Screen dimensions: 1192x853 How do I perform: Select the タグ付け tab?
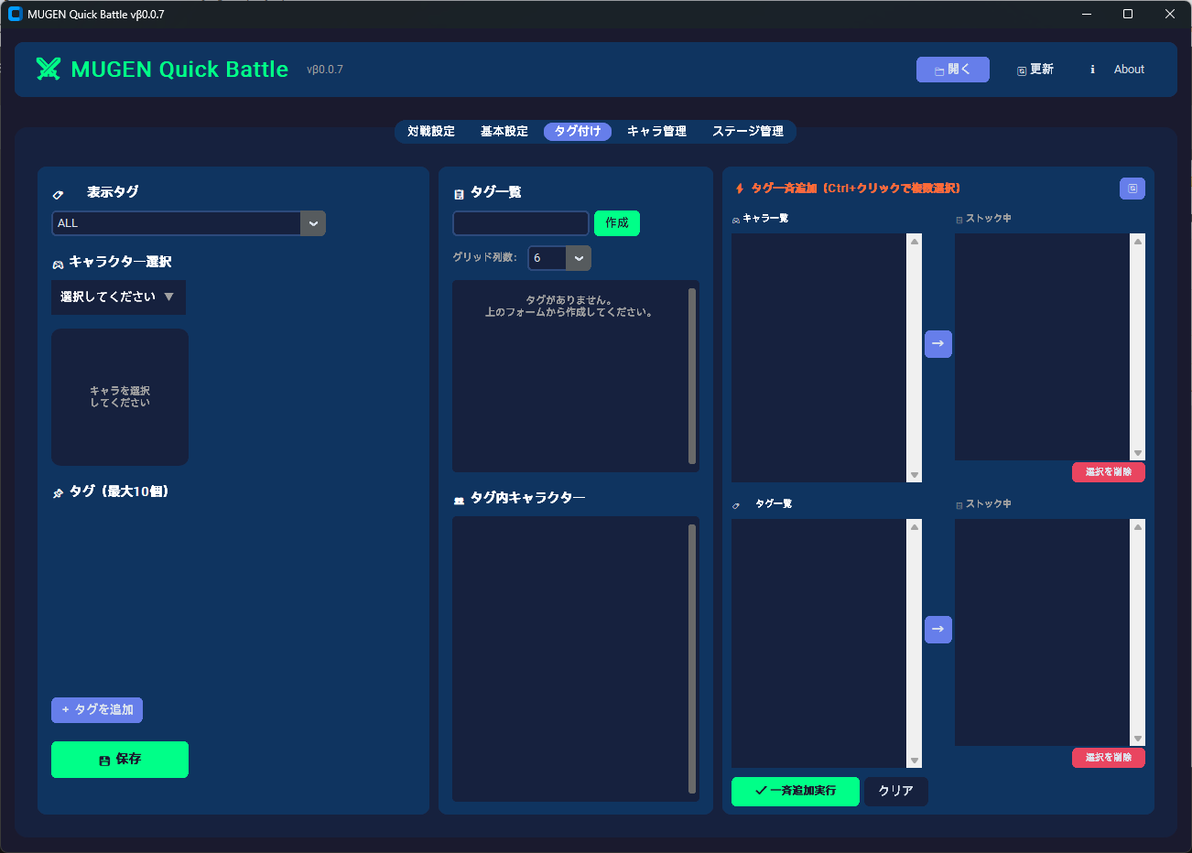click(x=577, y=132)
